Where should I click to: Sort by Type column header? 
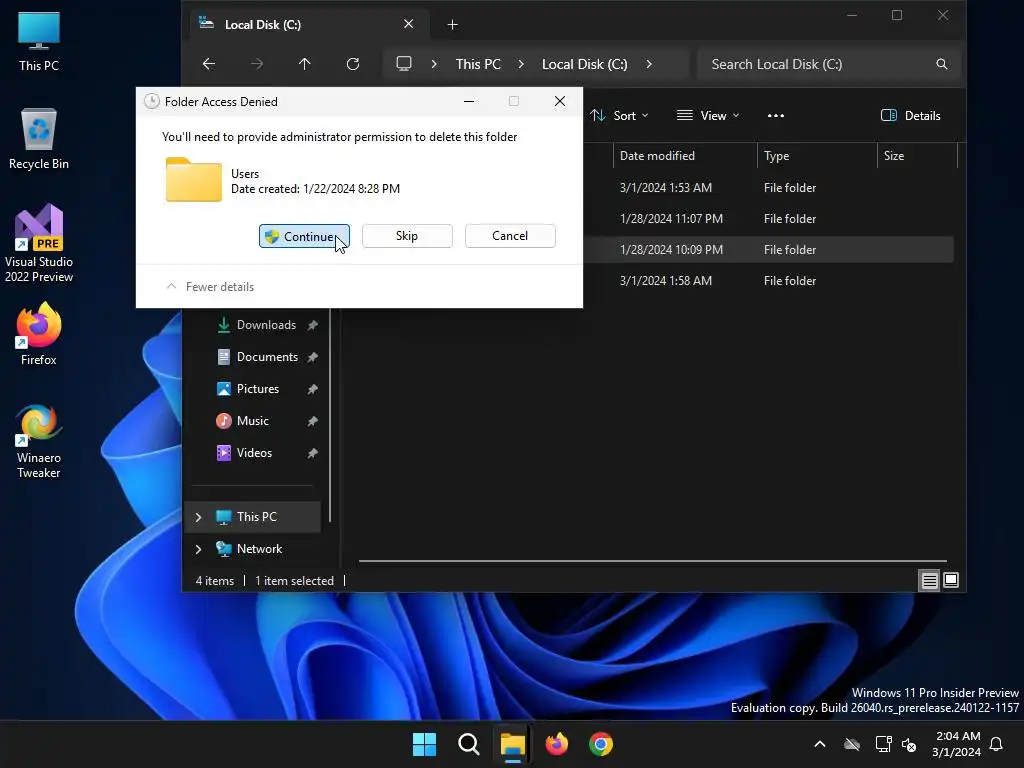click(x=816, y=155)
